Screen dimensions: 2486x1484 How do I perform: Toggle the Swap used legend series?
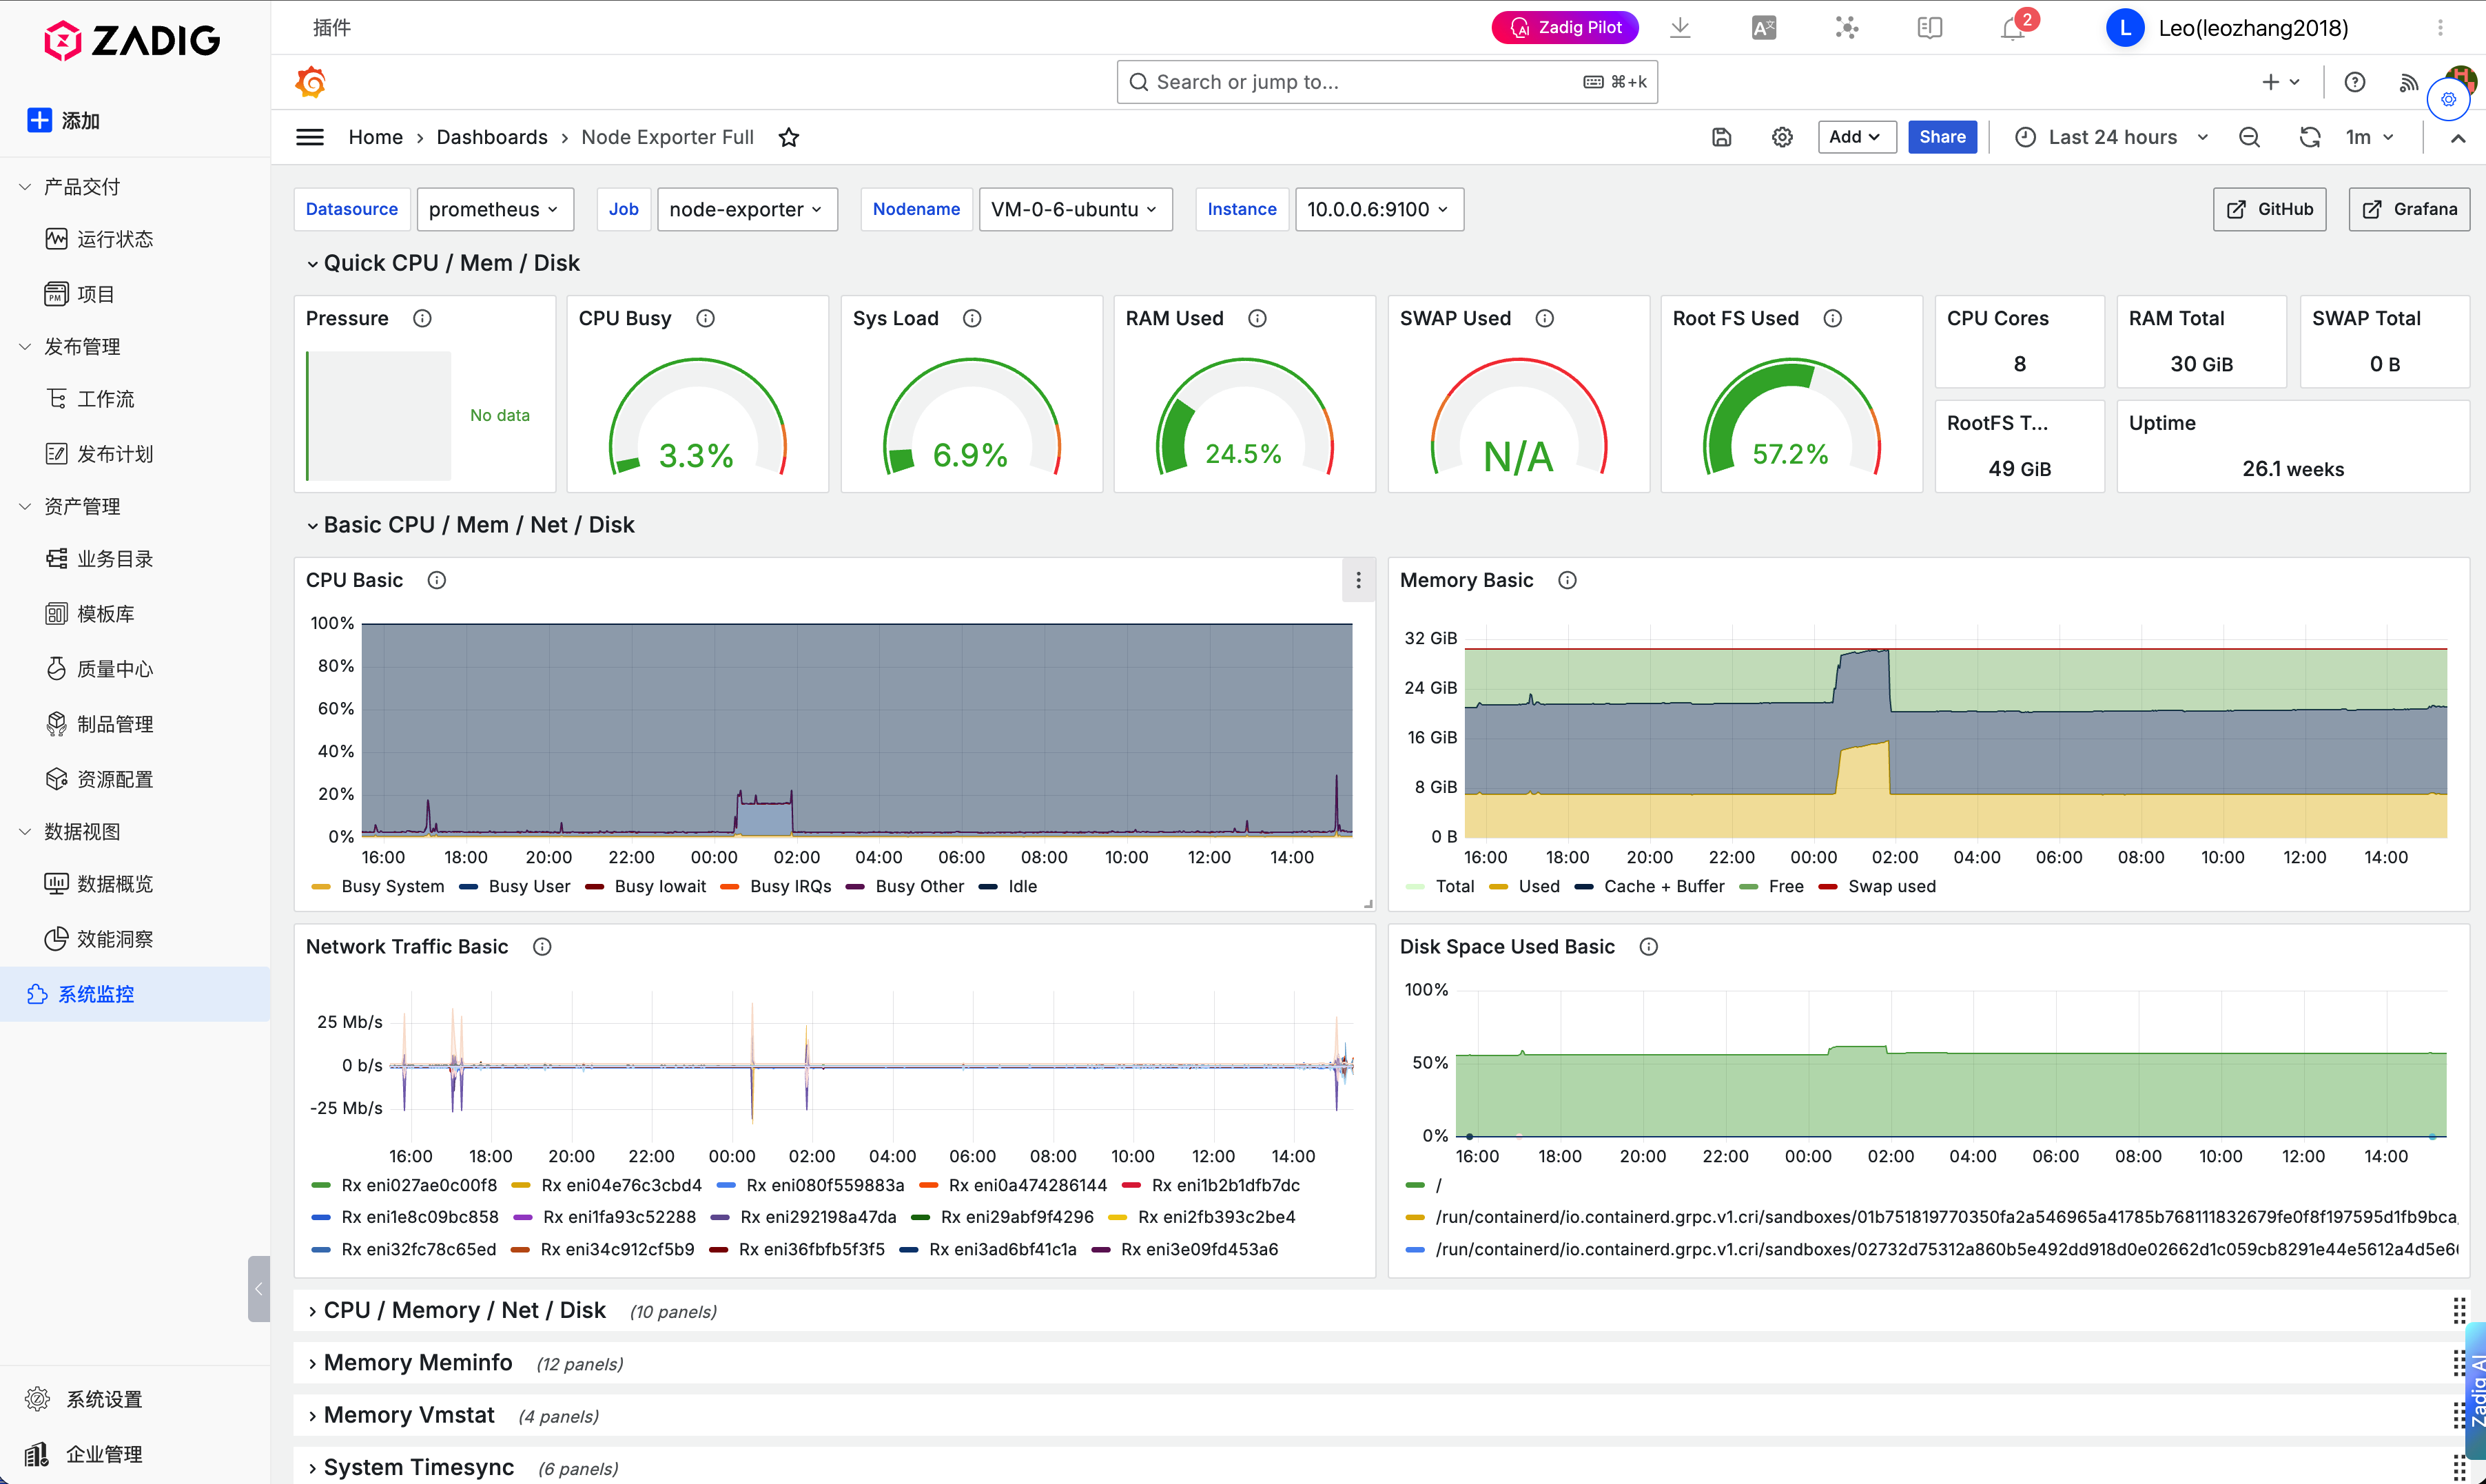click(1891, 886)
